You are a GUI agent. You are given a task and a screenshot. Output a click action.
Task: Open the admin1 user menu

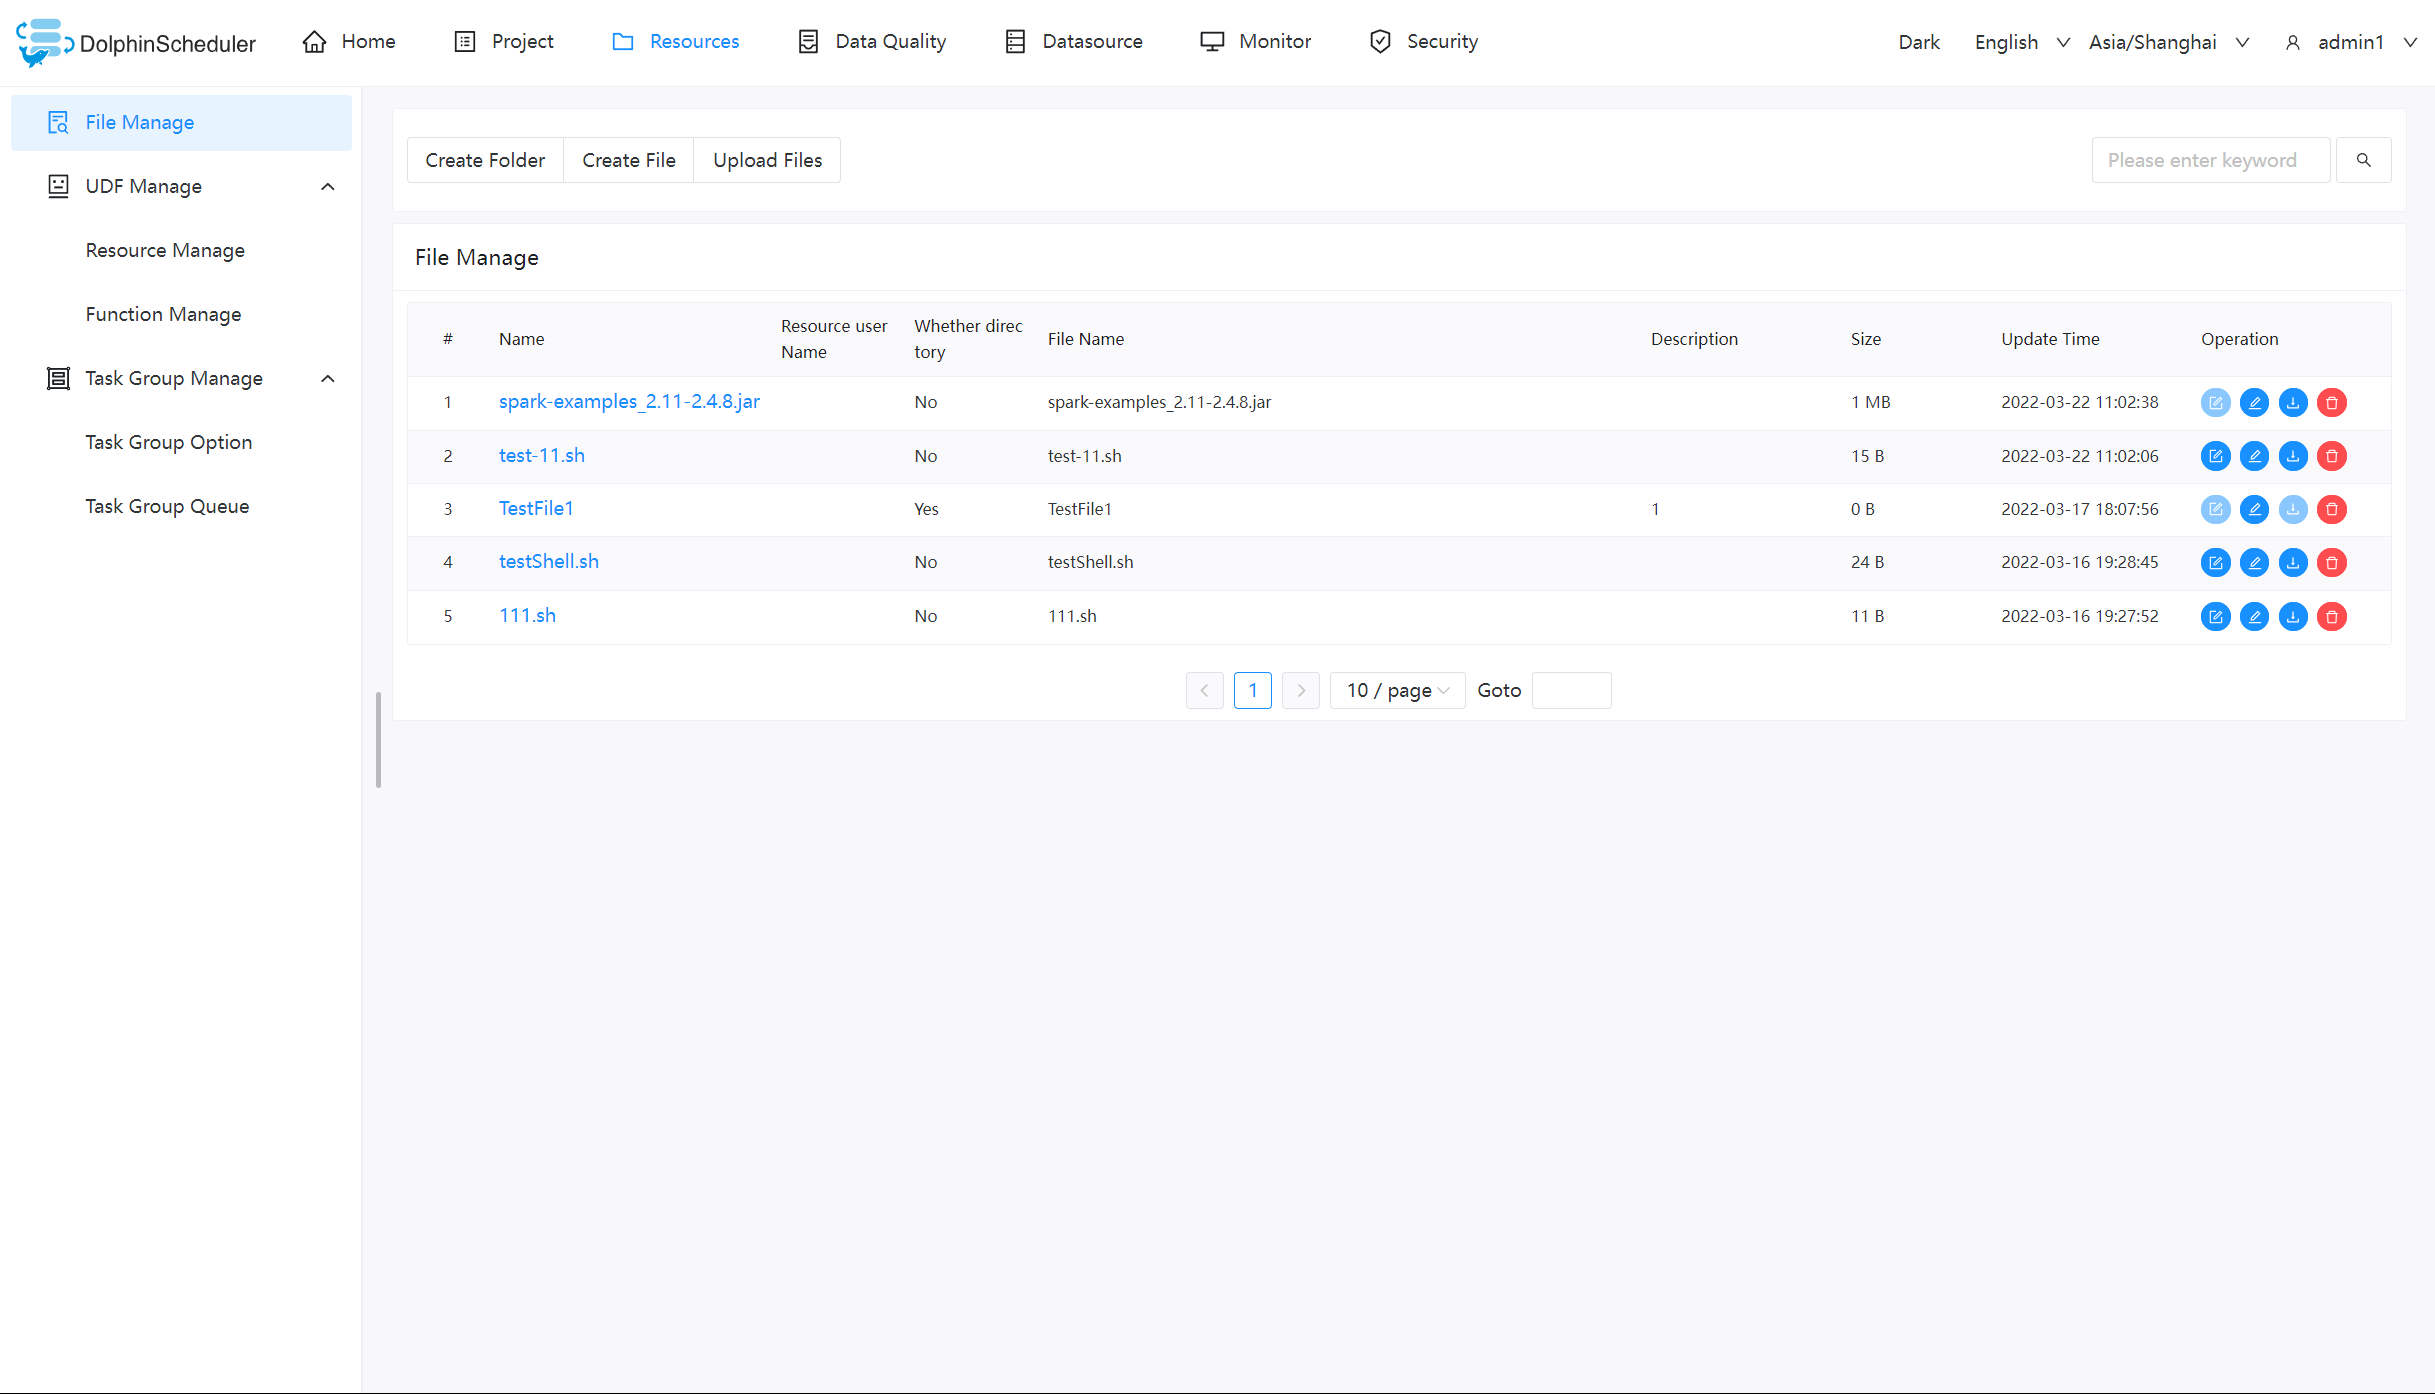pos(2351,42)
